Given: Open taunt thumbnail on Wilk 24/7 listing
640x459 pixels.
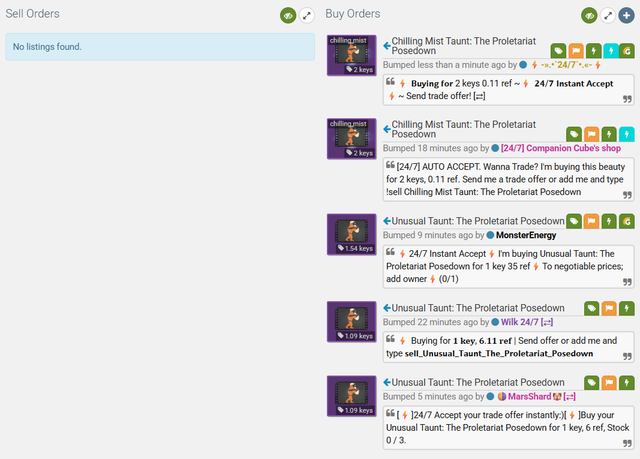Looking at the screenshot, I should (351, 322).
